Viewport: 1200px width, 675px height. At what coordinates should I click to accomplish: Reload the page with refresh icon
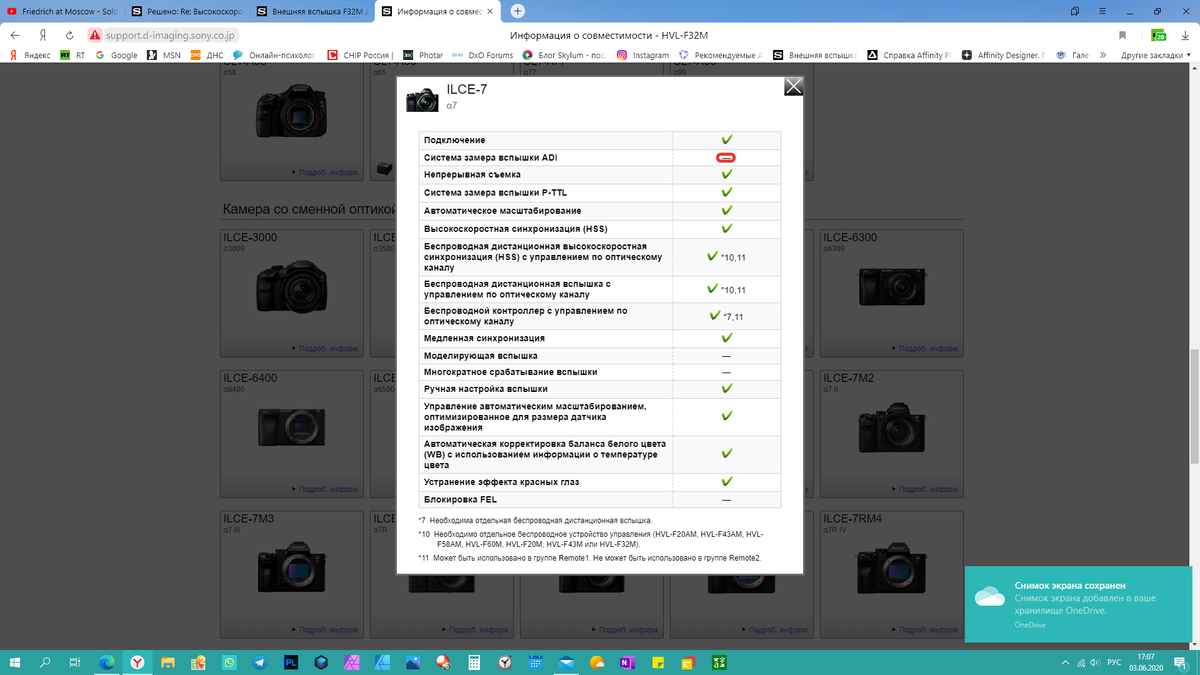(x=71, y=35)
